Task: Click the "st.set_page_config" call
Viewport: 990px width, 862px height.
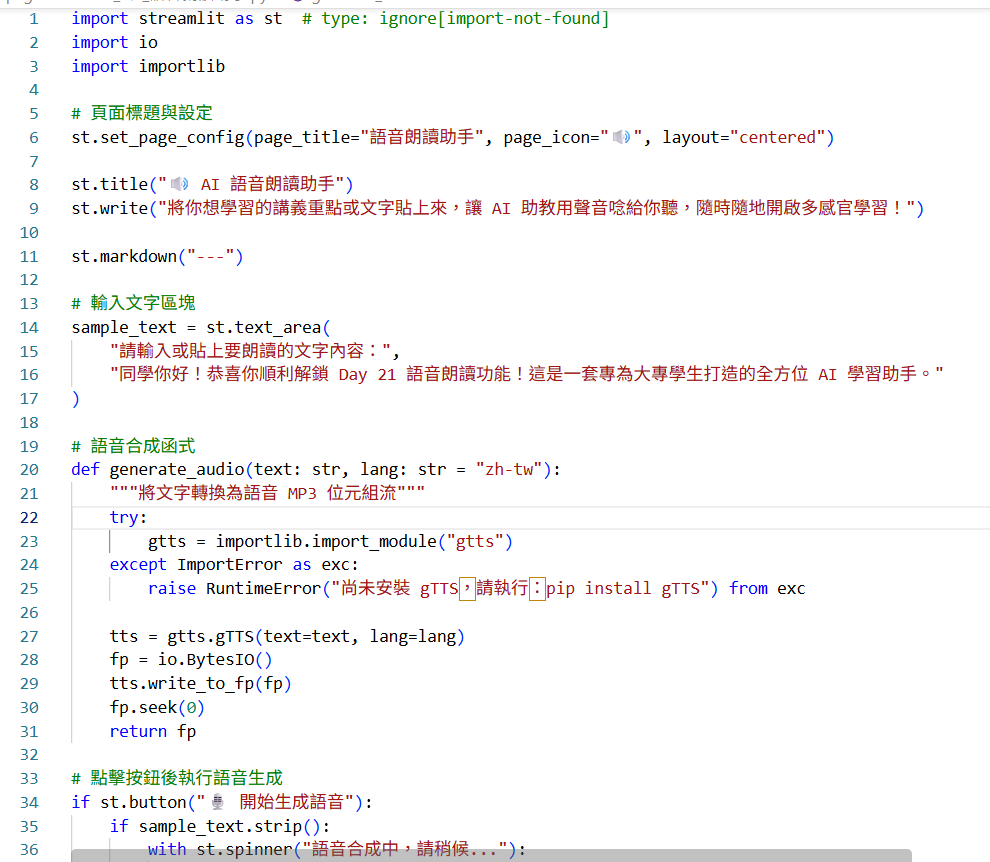Action: point(158,137)
